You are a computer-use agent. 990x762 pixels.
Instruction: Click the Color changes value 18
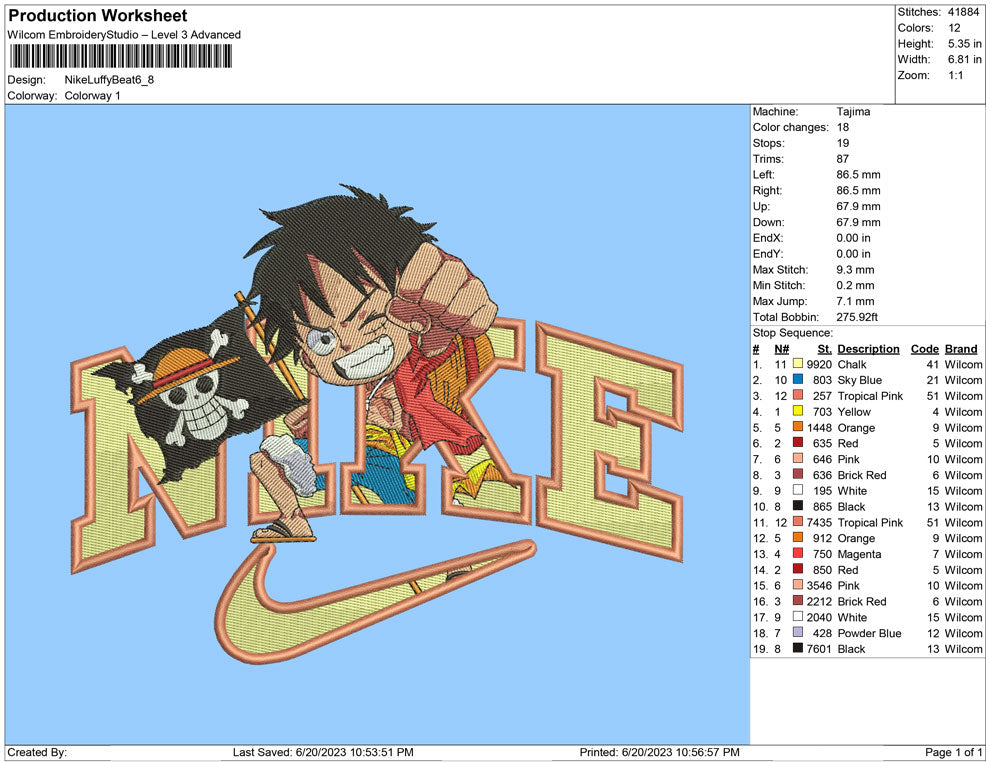pos(843,127)
